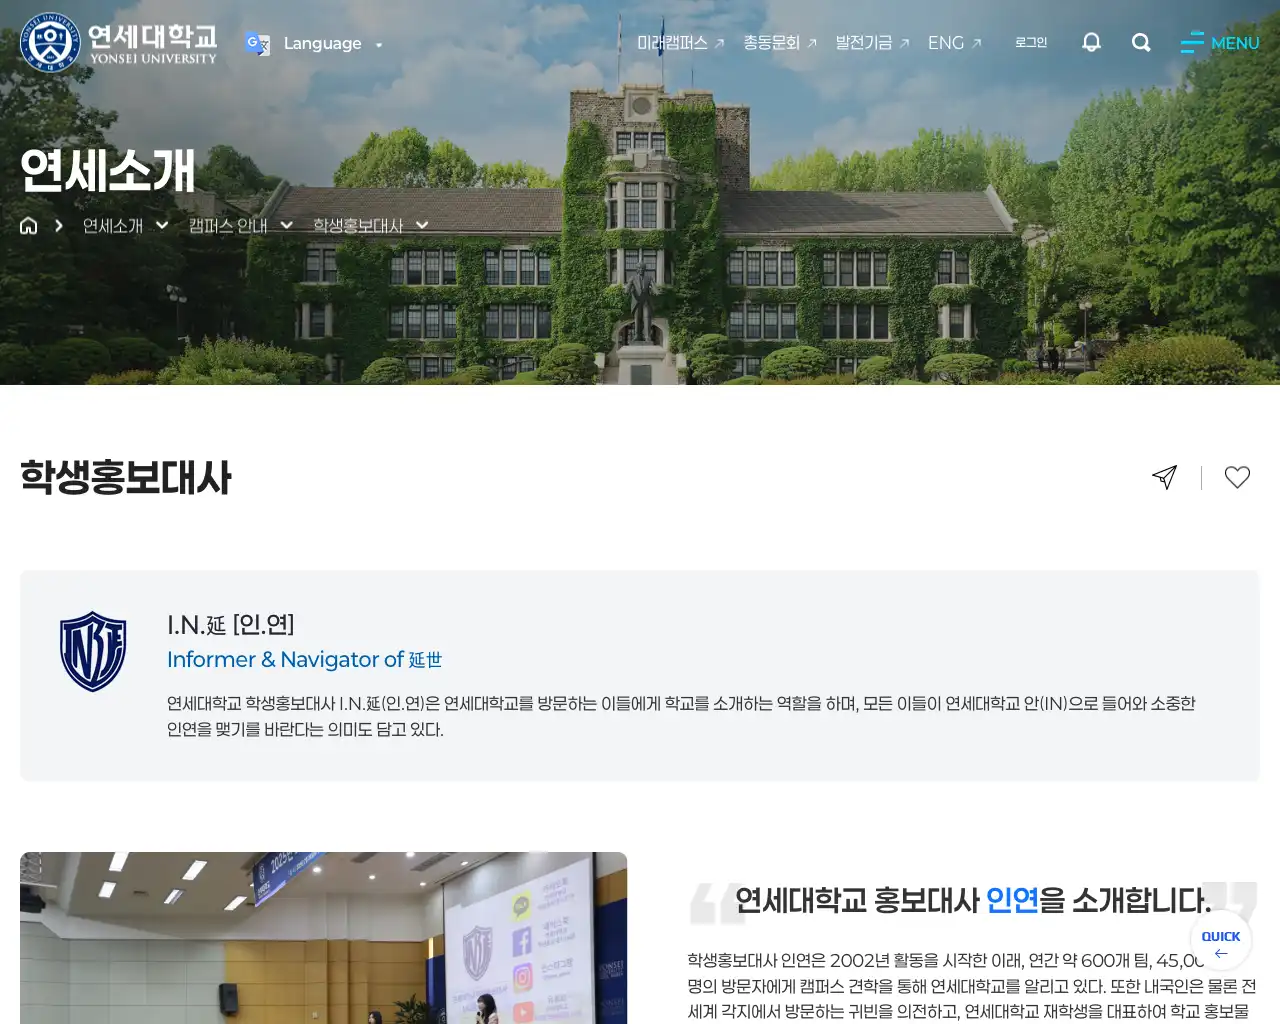Click the blue 인연 highlighted word
This screenshot has height=1024, width=1280.
pos(1012,900)
